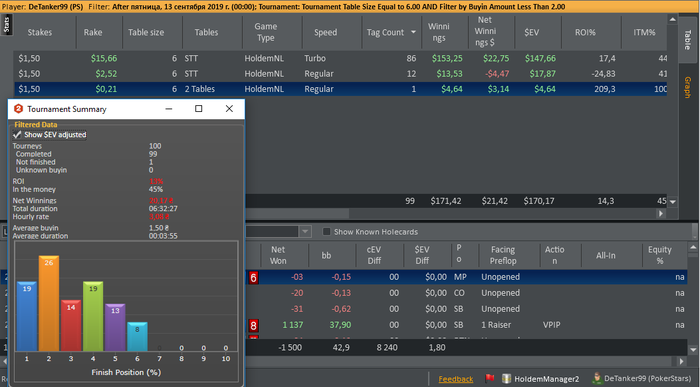Screen dimensions: 700x387
Task: Sort by the Table size column header
Action: point(146,32)
